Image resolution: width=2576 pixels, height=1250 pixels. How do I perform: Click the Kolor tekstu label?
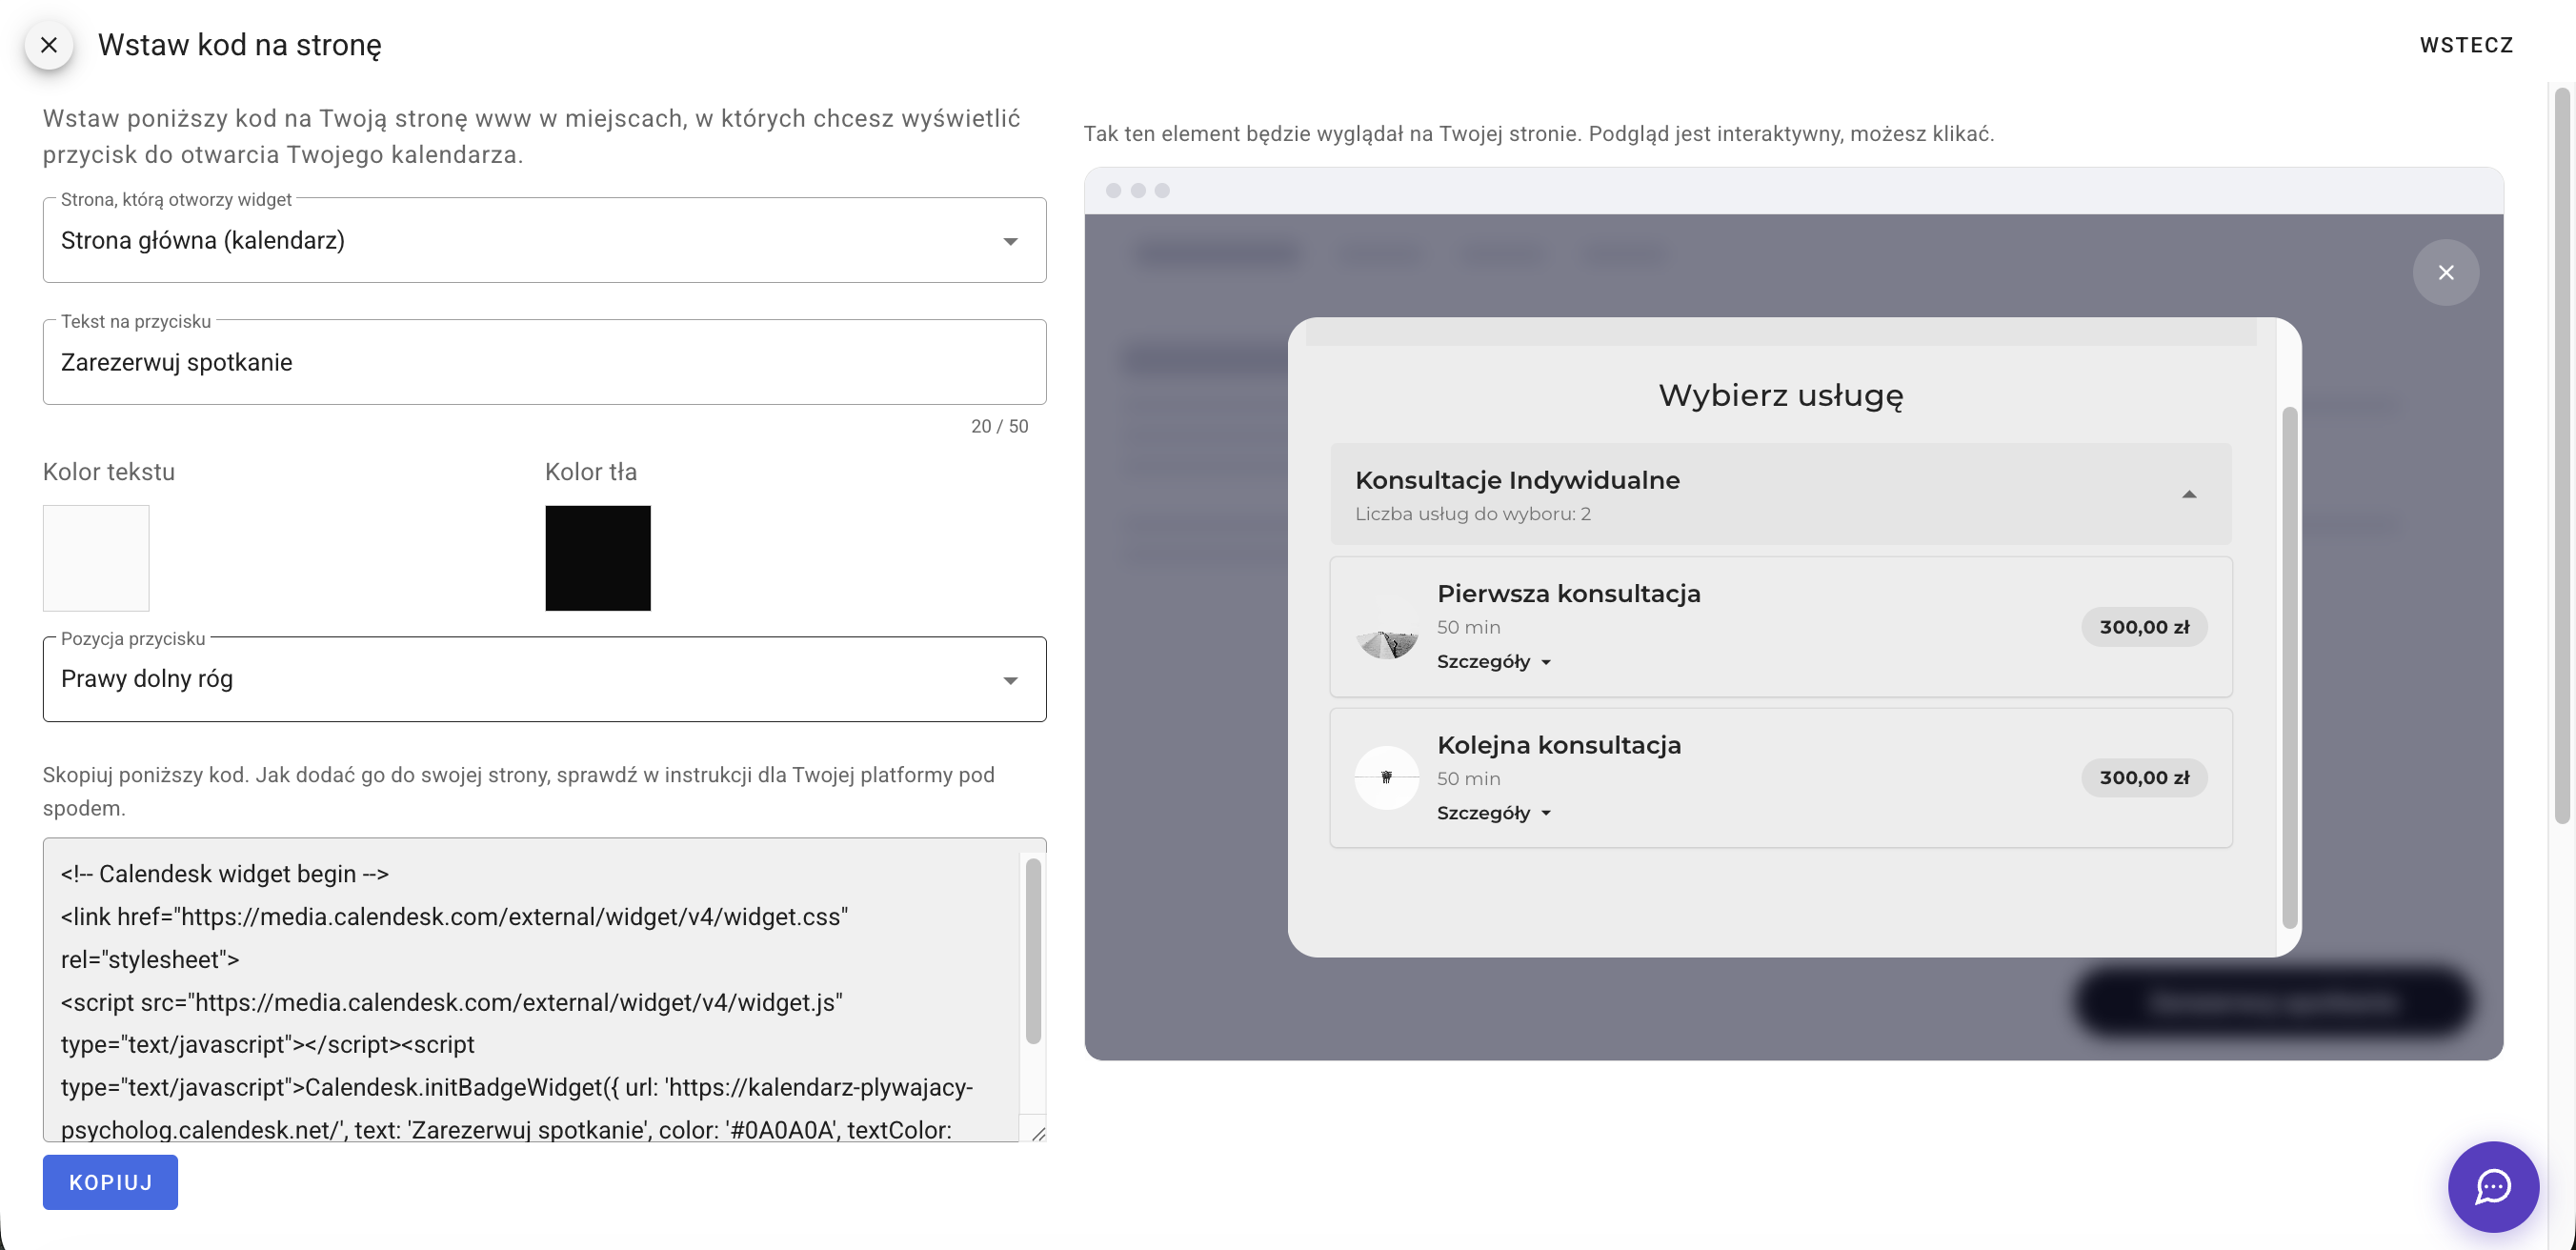(x=109, y=472)
